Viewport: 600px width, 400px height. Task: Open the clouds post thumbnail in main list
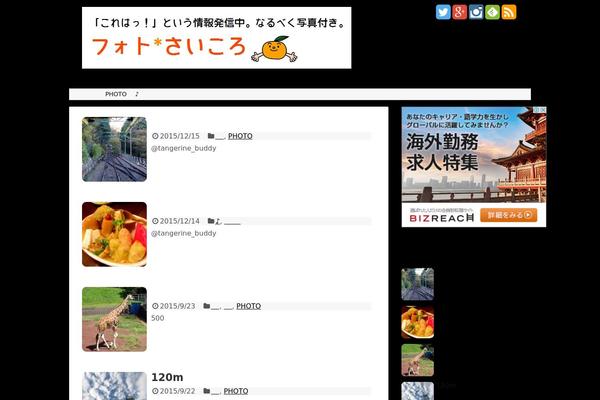[x=114, y=386]
